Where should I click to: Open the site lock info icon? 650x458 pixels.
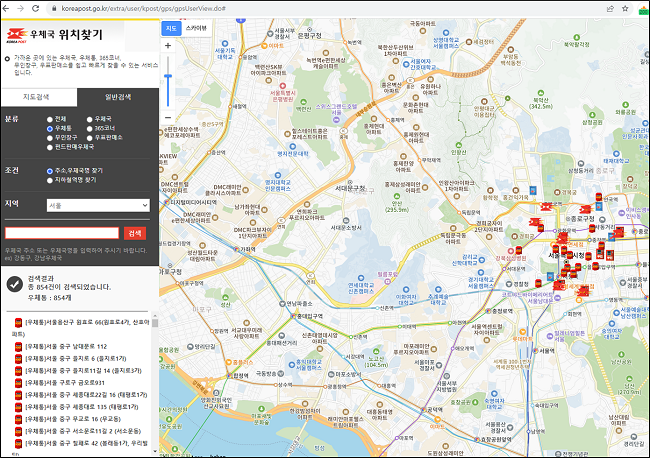[x=54, y=8]
